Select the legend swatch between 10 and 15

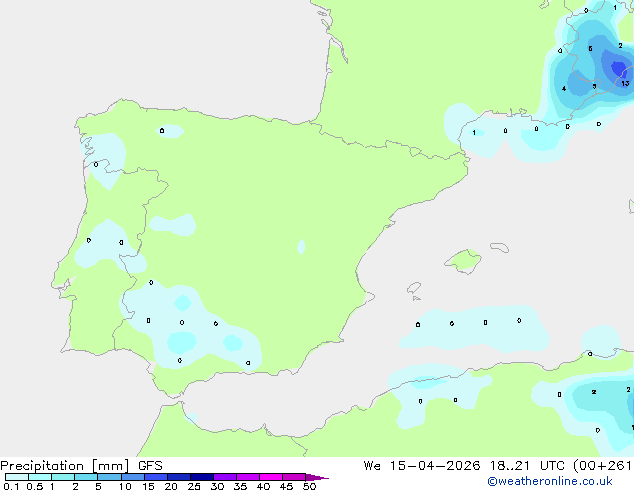[x=133, y=477]
